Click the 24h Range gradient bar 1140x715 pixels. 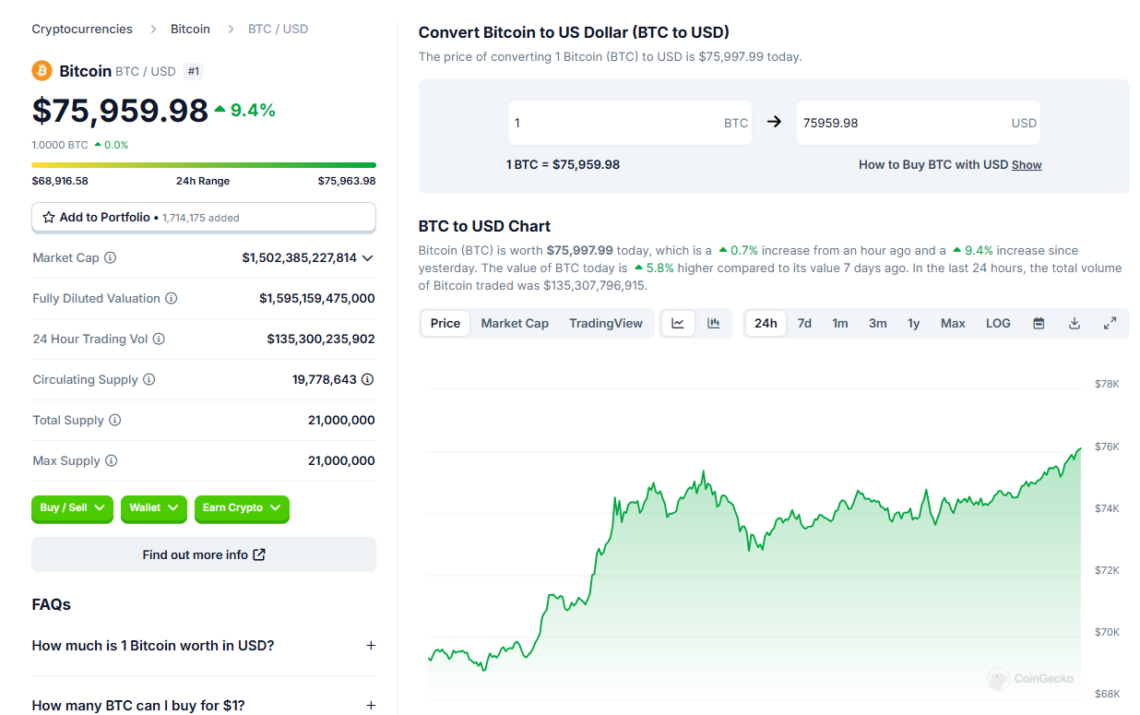click(203, 164)
